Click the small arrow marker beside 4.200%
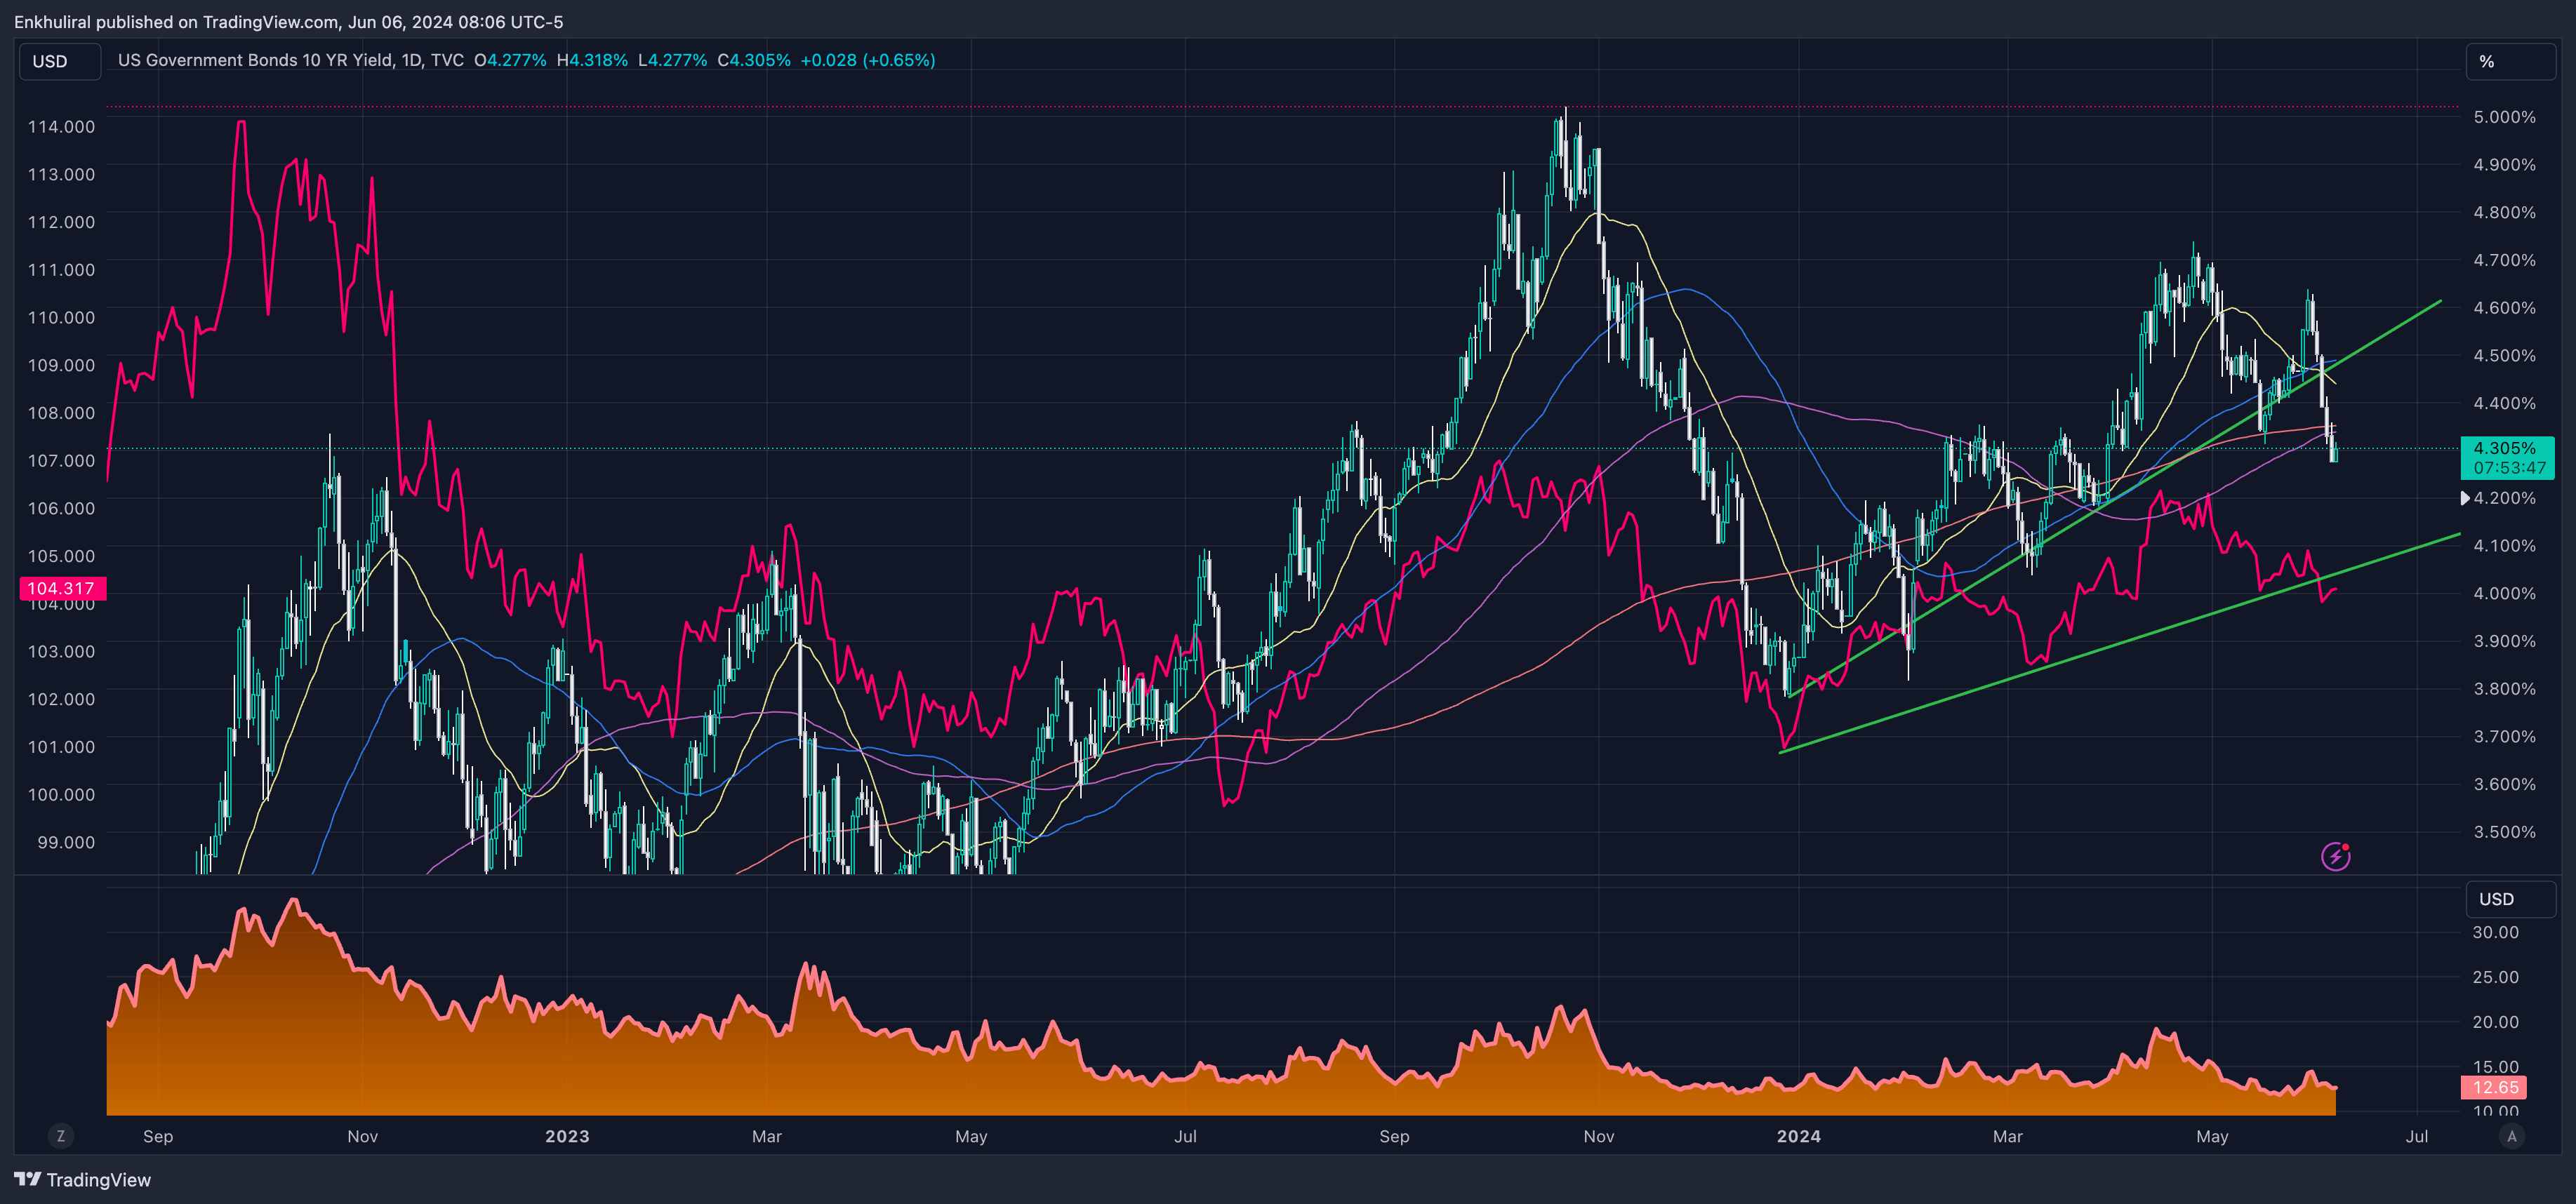This screenshot has height=1204, width=2576. pos(2465,498)
